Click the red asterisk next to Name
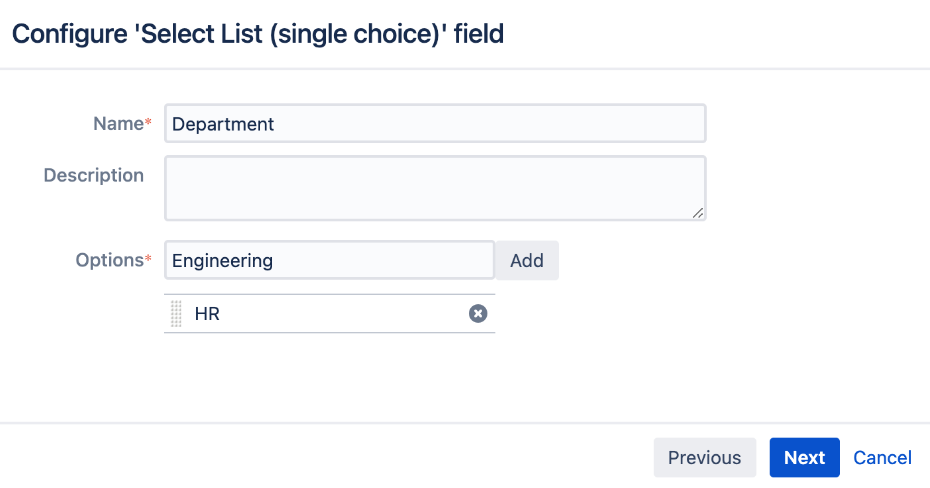930x488 pixels. [x=148, y=122]
